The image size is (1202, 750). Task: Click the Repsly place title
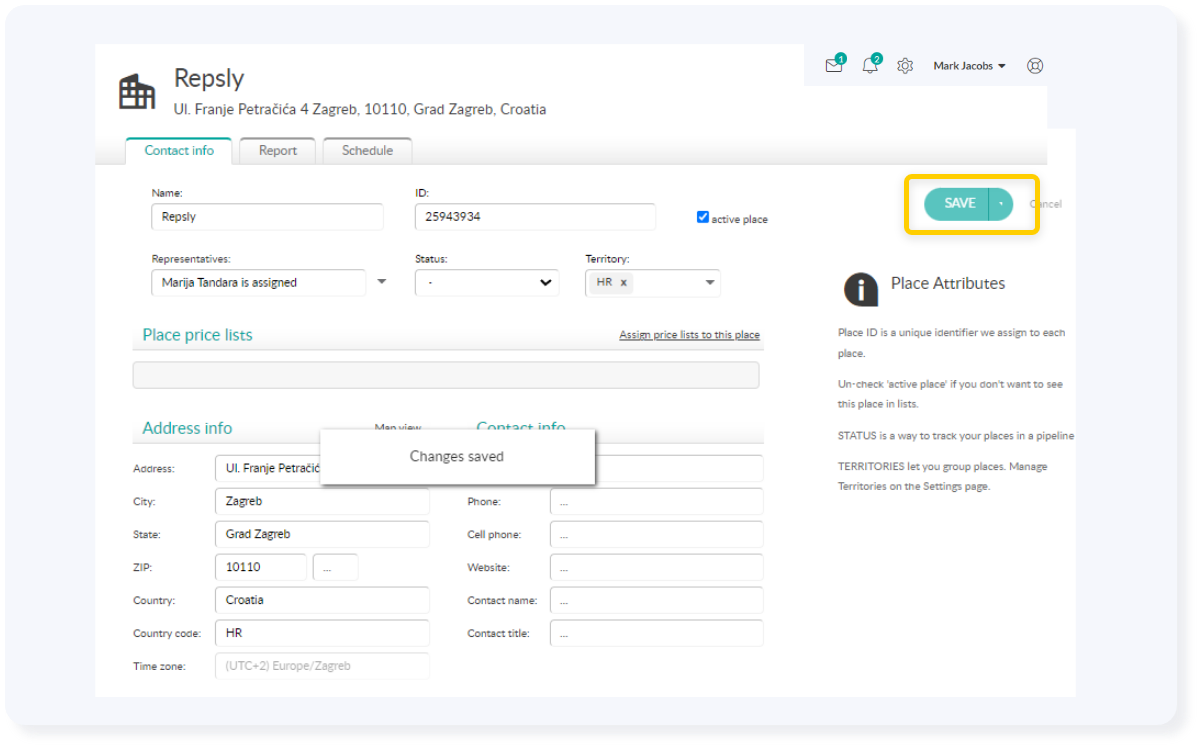[x=209, y=78]
